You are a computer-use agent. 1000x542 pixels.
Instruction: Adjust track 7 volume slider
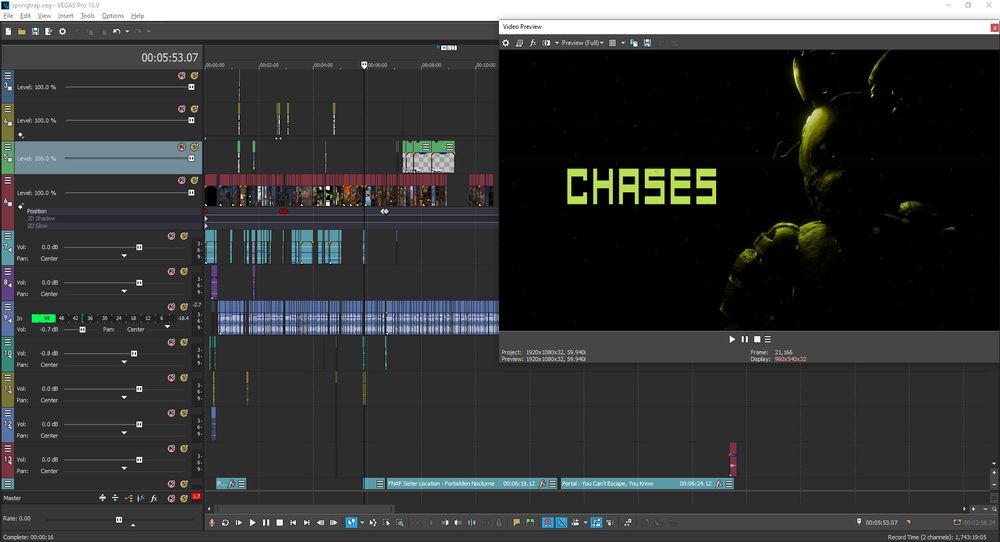pos(139,247)
